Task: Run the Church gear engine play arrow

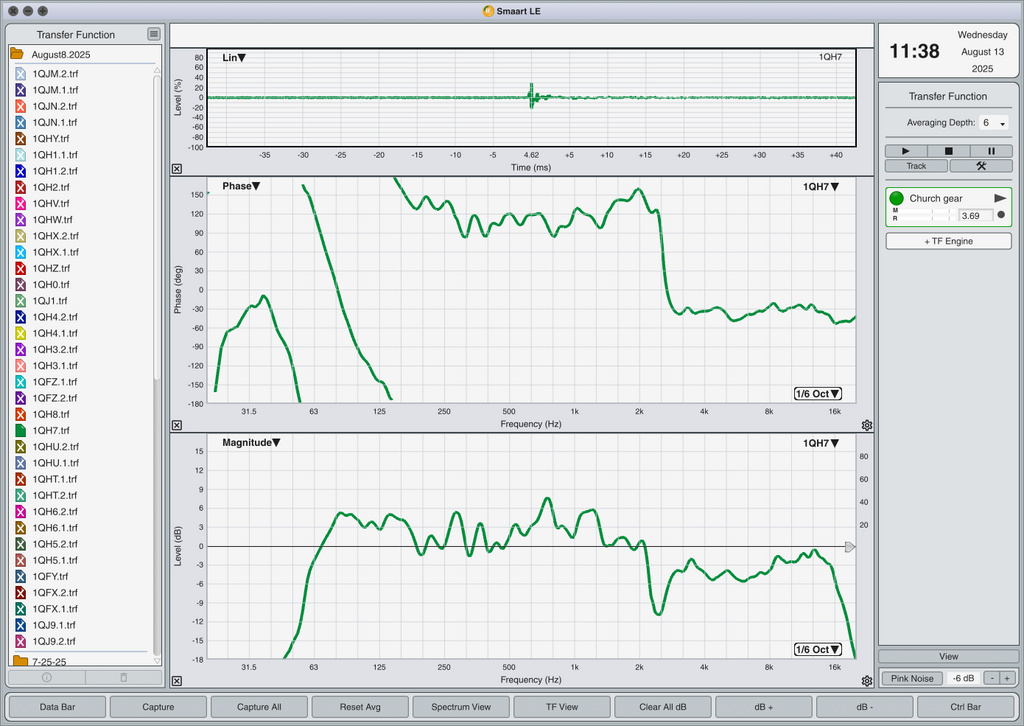Action: pos(1000,198)
